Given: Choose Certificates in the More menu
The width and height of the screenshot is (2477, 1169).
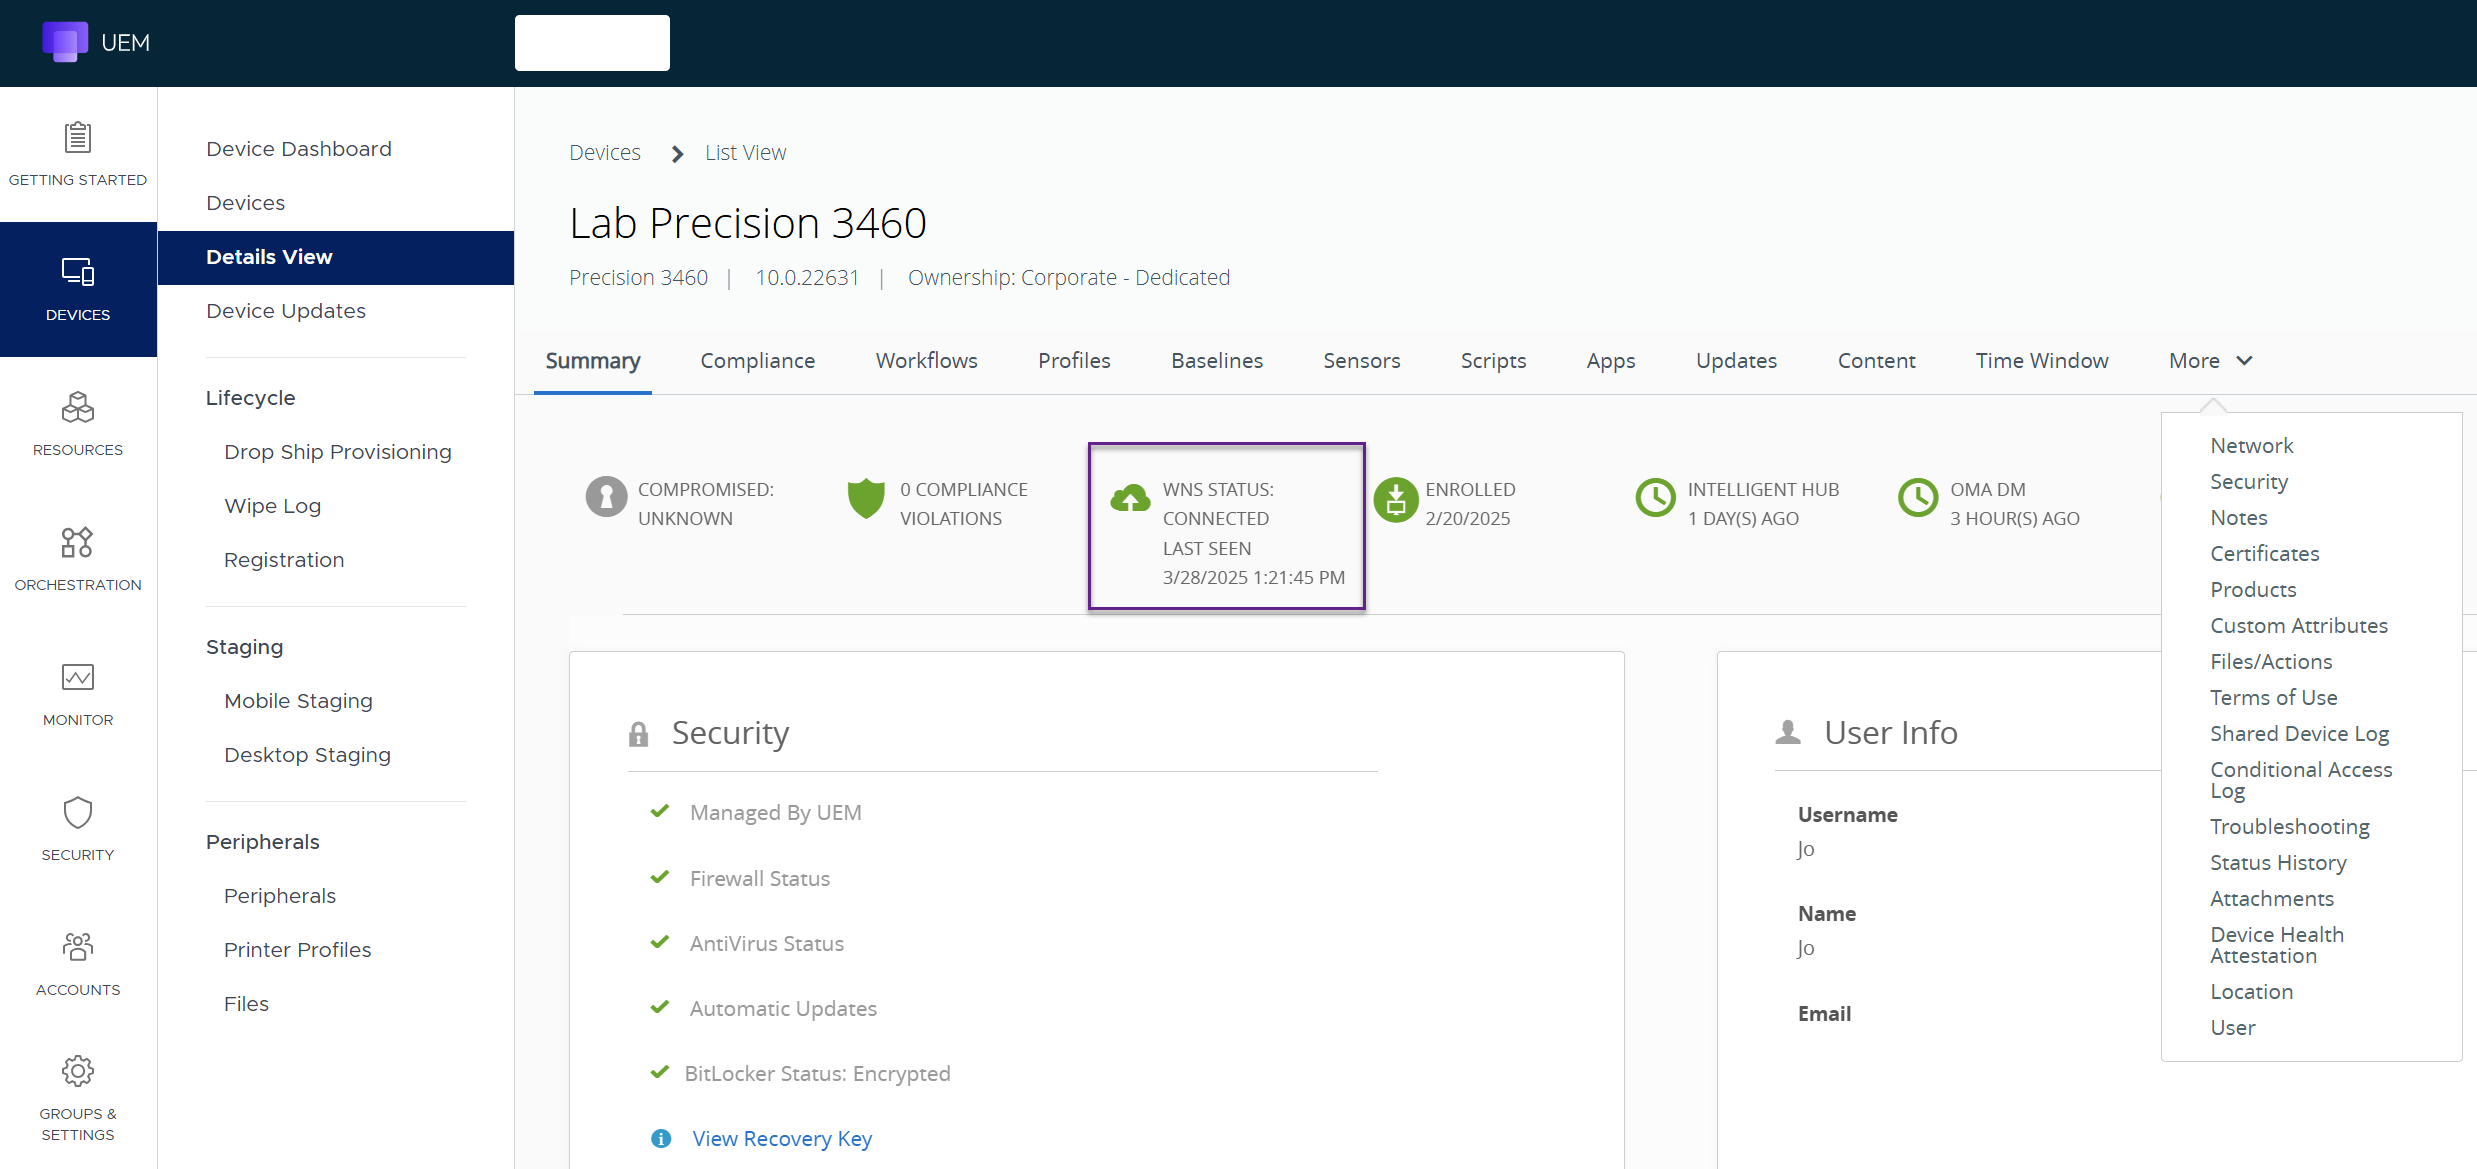Looking at the screenshot, I should tap(2264, 554).
